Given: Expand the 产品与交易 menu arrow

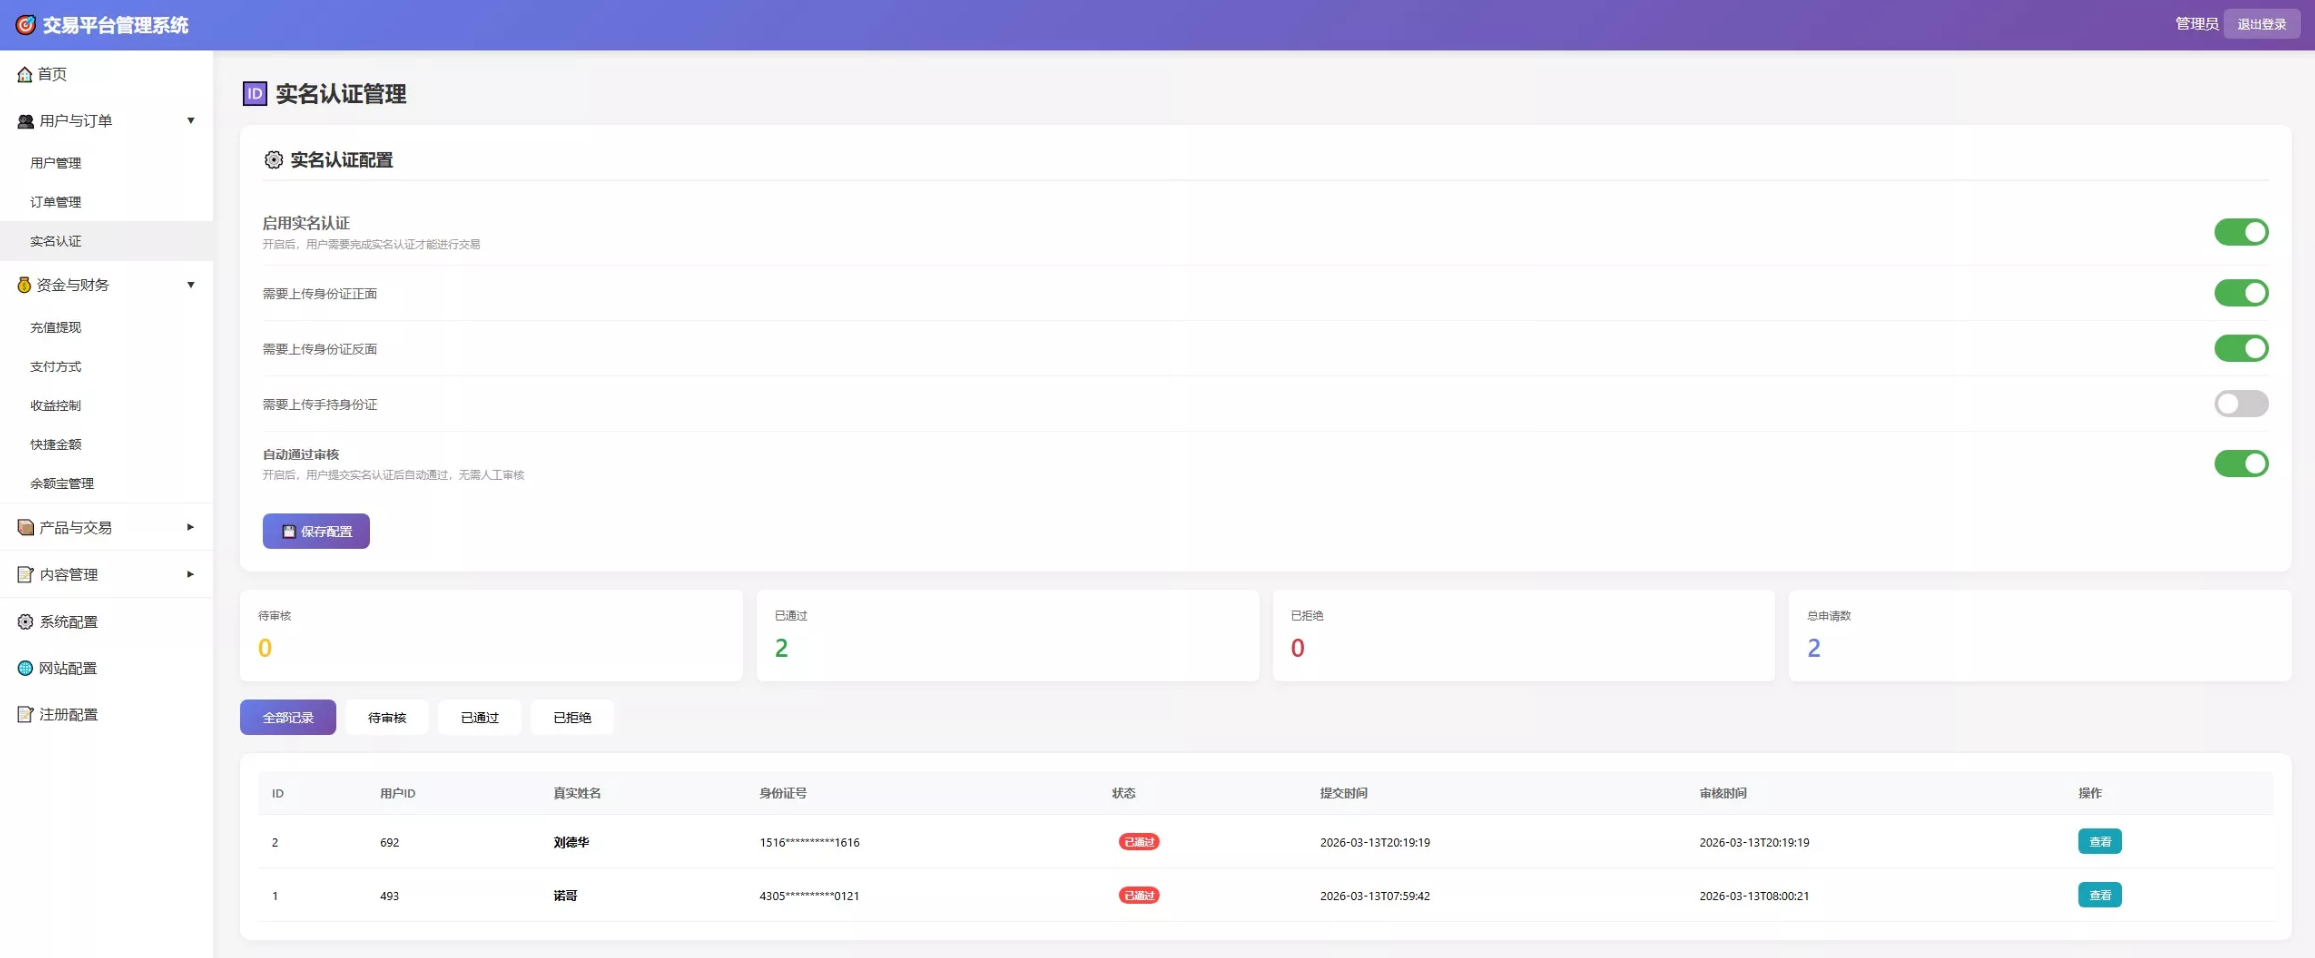Looking at the screenshot, I should click(190, 527).
